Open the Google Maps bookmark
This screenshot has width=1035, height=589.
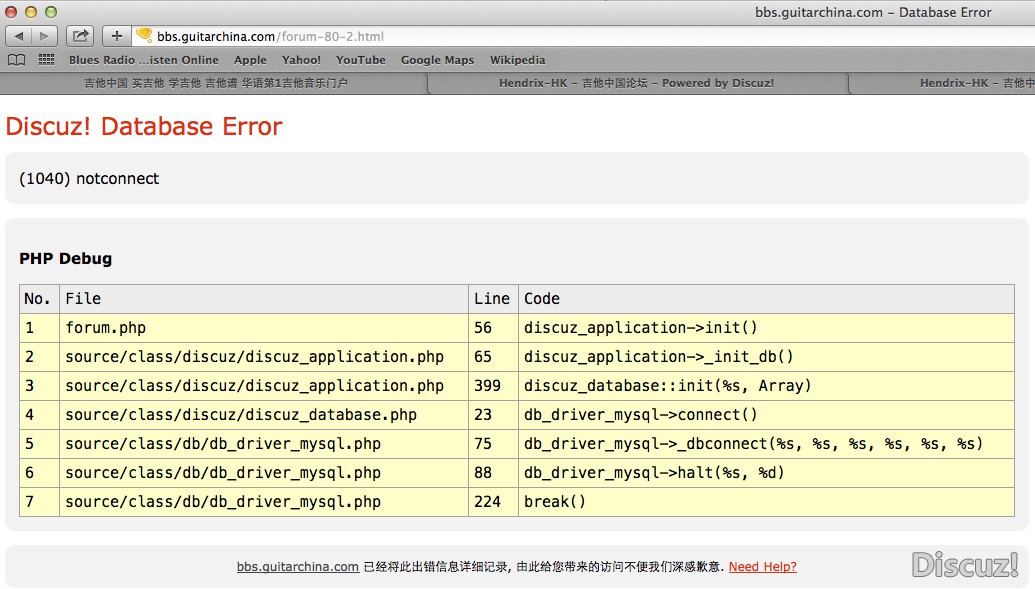[438, 60]
